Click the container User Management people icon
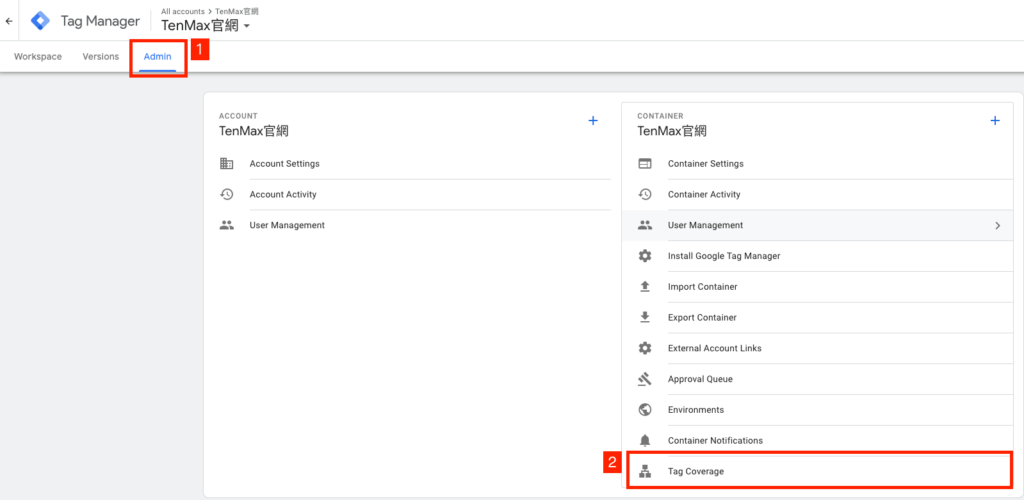 click(645, 225)
